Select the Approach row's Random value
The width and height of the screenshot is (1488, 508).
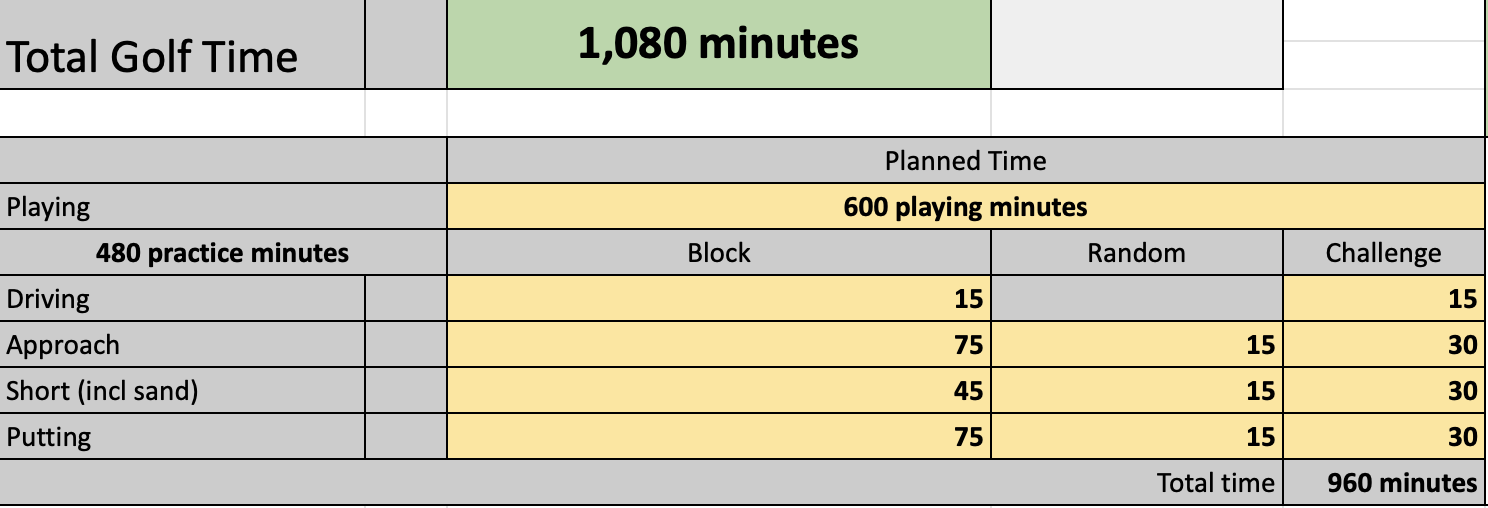(1136, 345)
